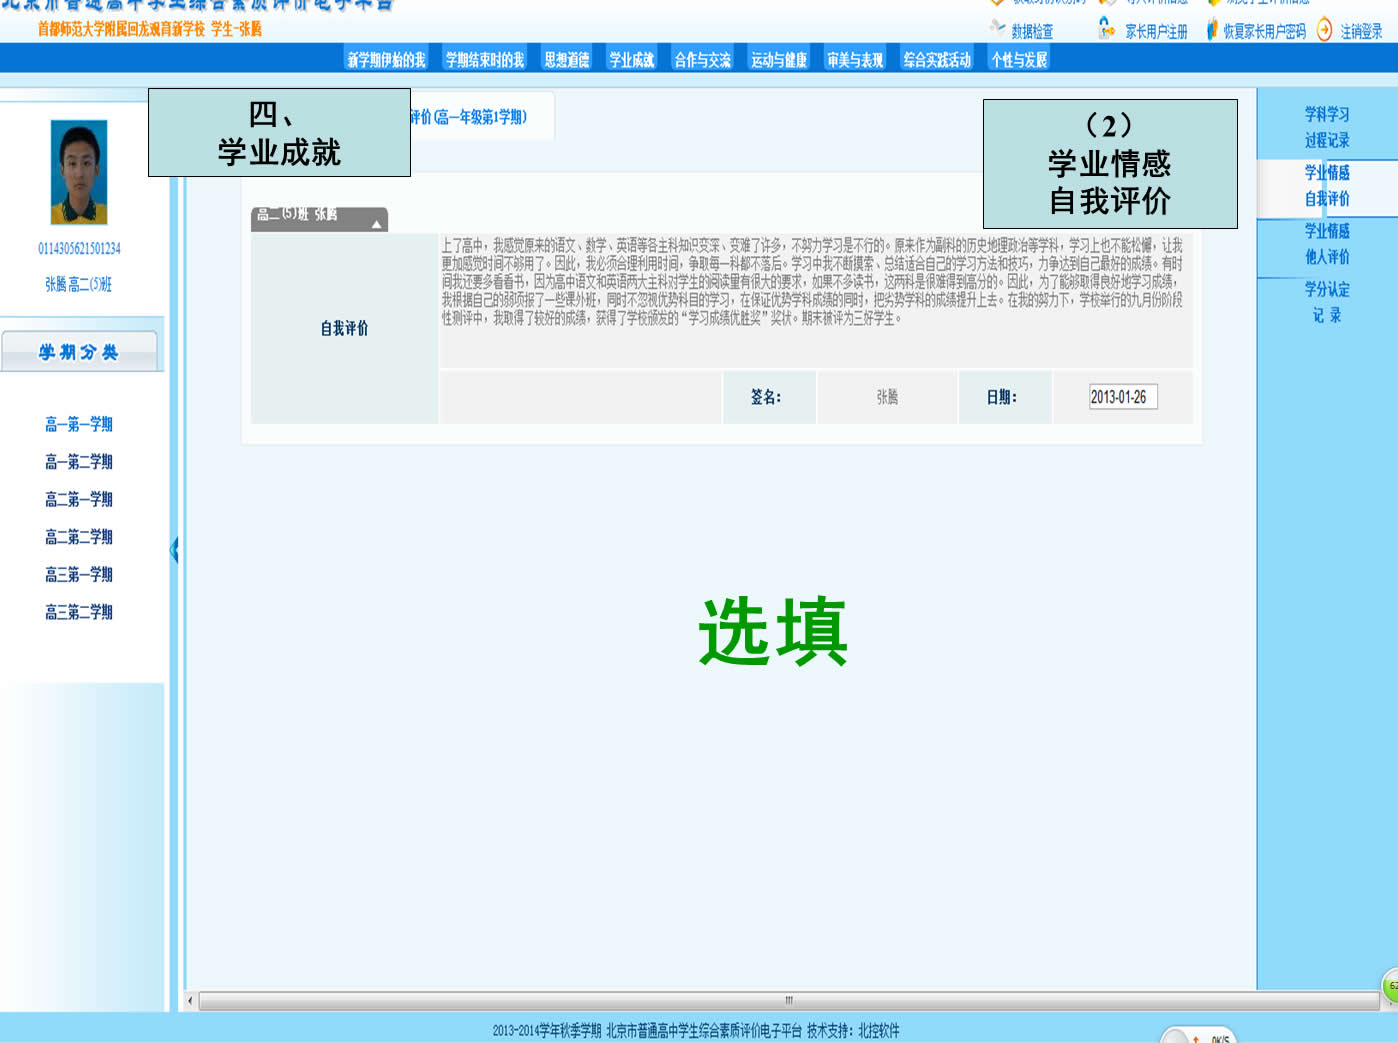Collapse the 高二(5)班 张腾 panel triangle
Screen dimensions: 1398x1043
coord(376,224)
